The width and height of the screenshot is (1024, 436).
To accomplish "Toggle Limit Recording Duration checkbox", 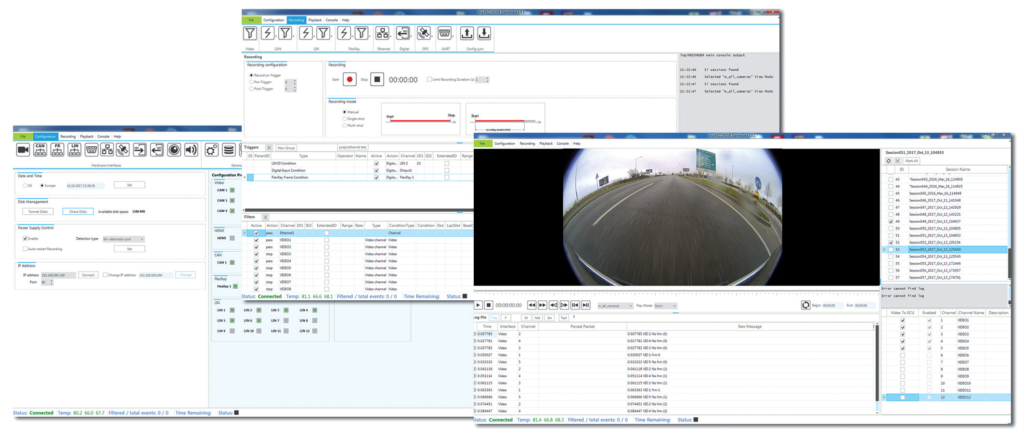I will tap(428, 80).
